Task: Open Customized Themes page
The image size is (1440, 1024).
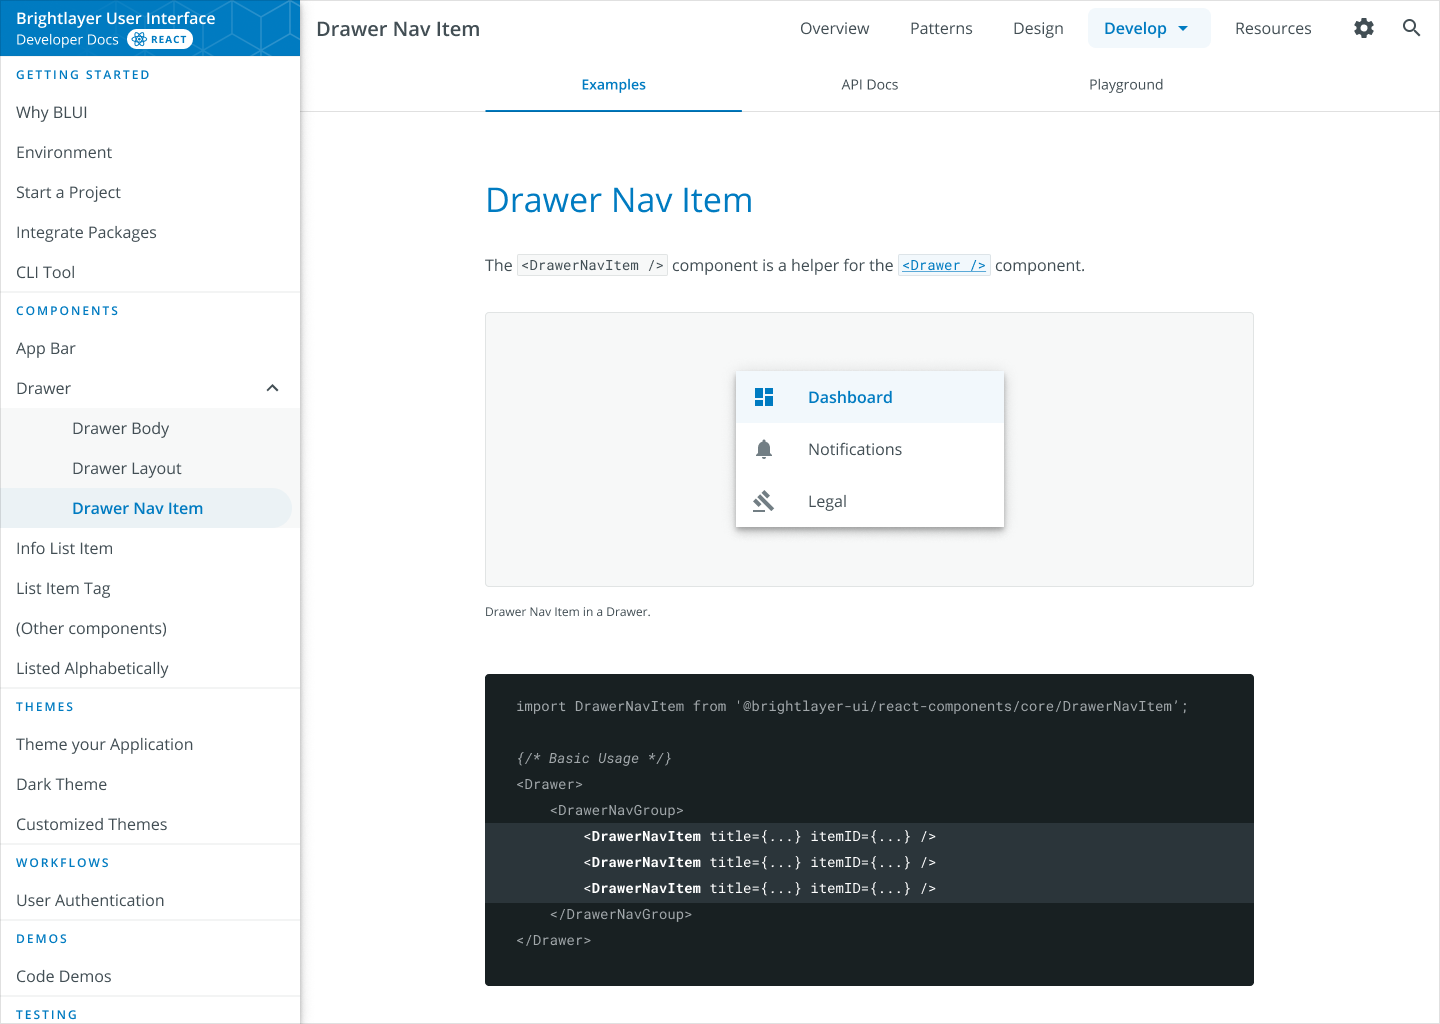Action: coord(150,824)
